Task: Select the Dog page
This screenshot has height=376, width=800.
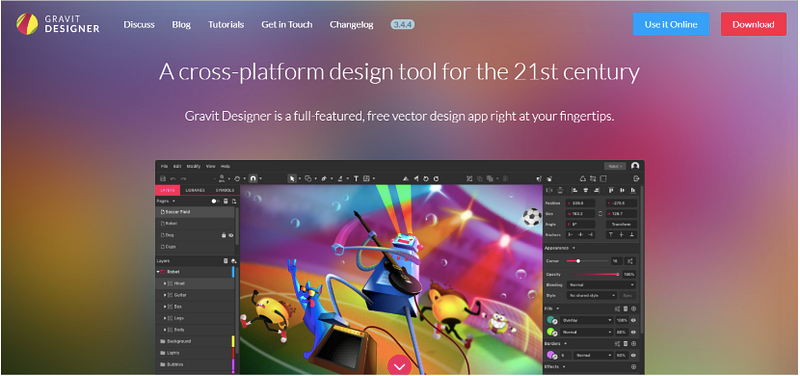Action: [x=194, y=235]
